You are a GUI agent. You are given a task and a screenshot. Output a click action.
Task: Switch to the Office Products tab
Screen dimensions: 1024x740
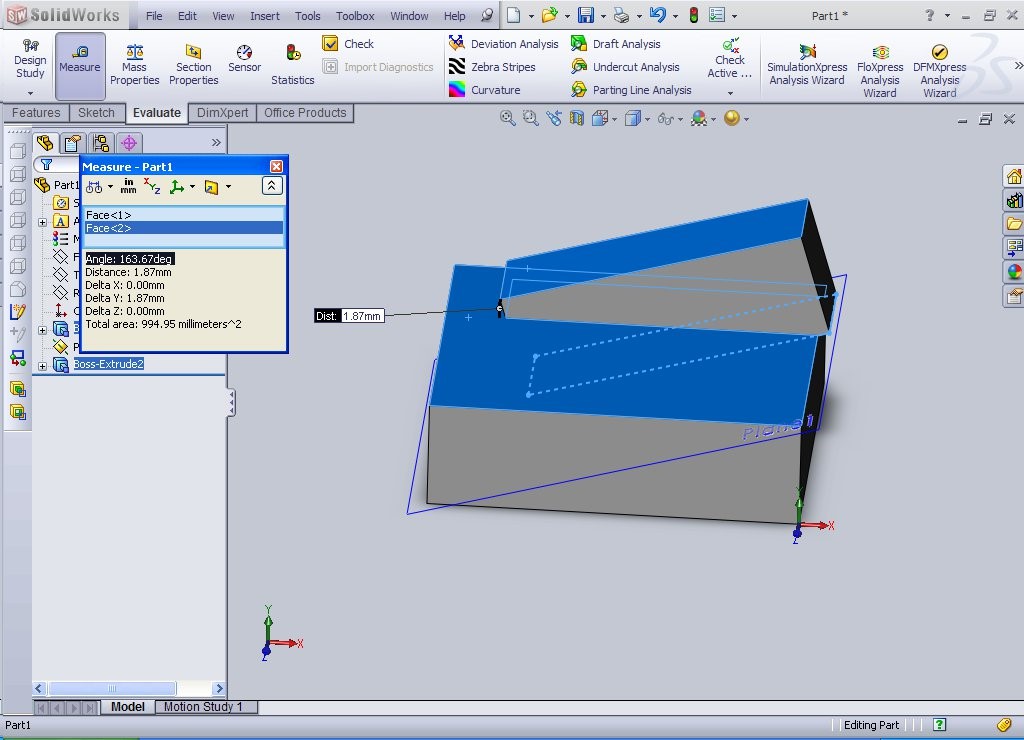pyautogui.click(x=305, y=112)
